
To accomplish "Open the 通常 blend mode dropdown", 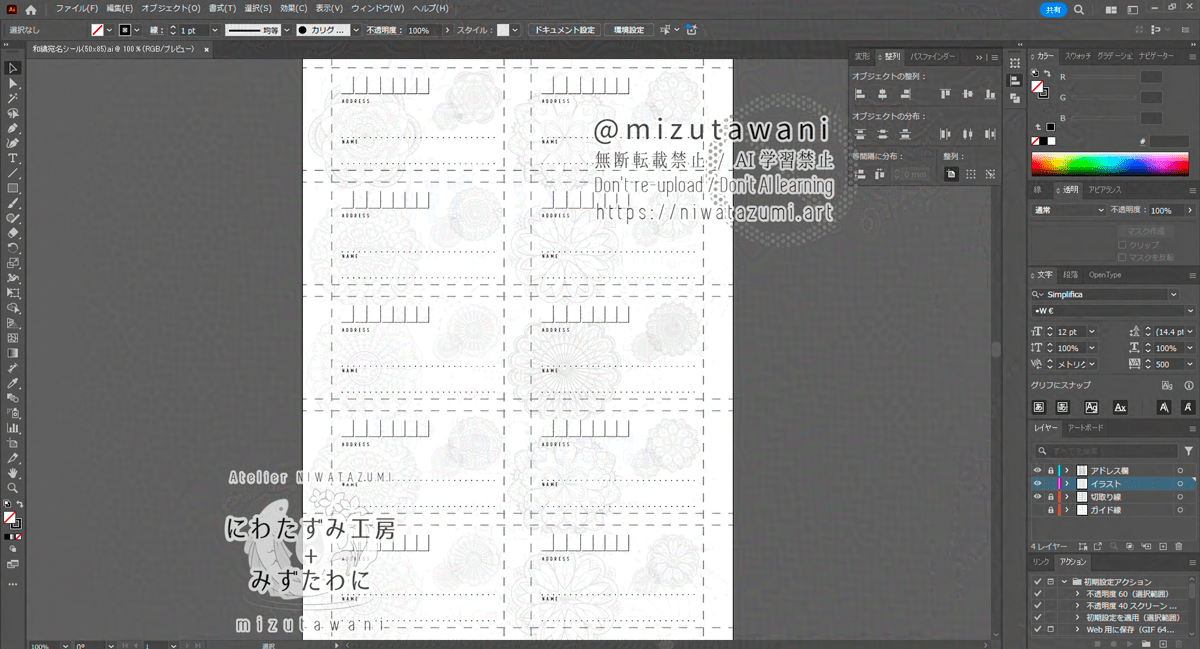I will 1069,211.
